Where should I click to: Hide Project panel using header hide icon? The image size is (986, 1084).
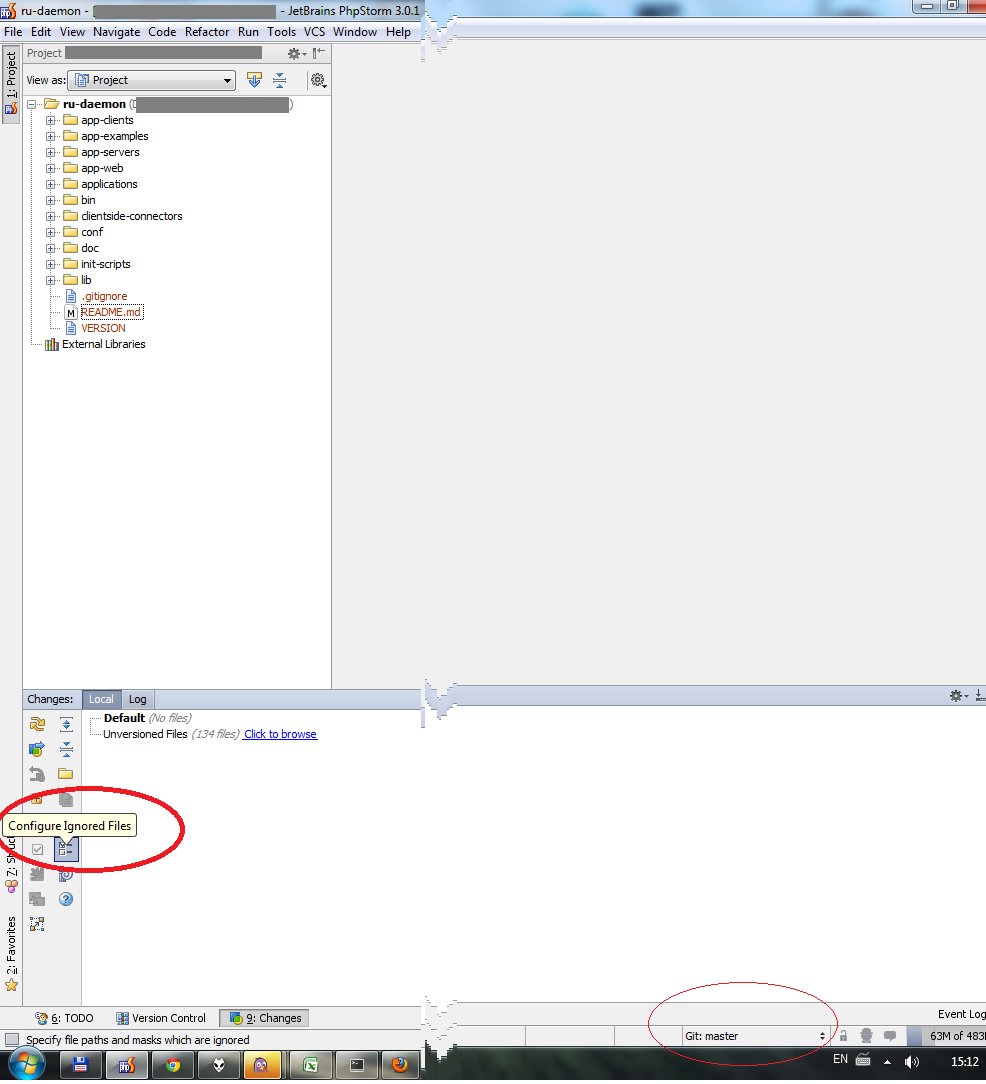[x=319, y=53]
